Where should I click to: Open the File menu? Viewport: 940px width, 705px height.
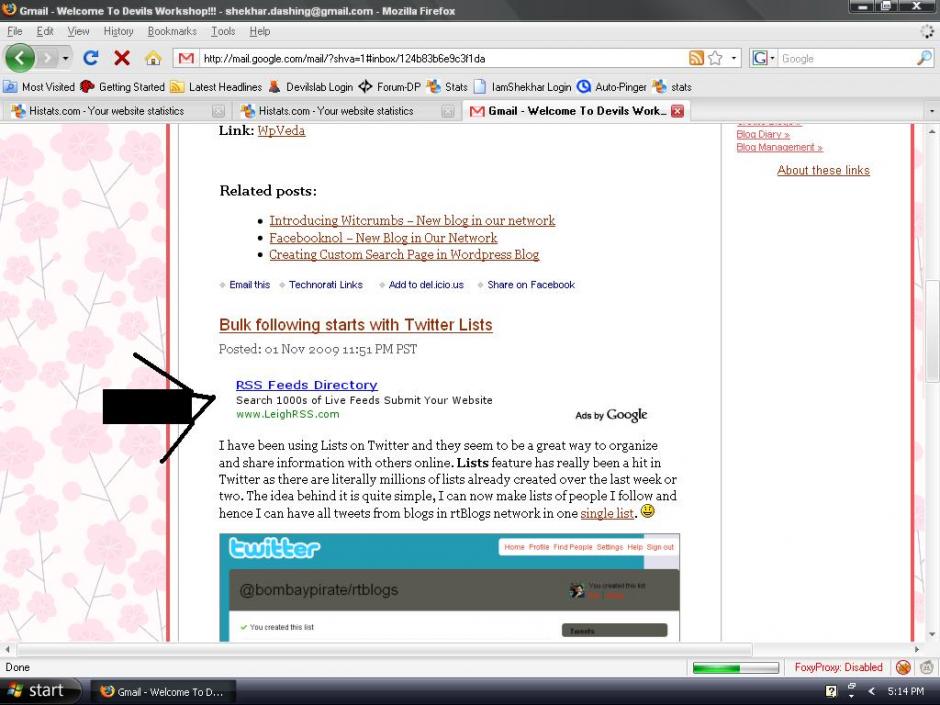coord(14,31)
